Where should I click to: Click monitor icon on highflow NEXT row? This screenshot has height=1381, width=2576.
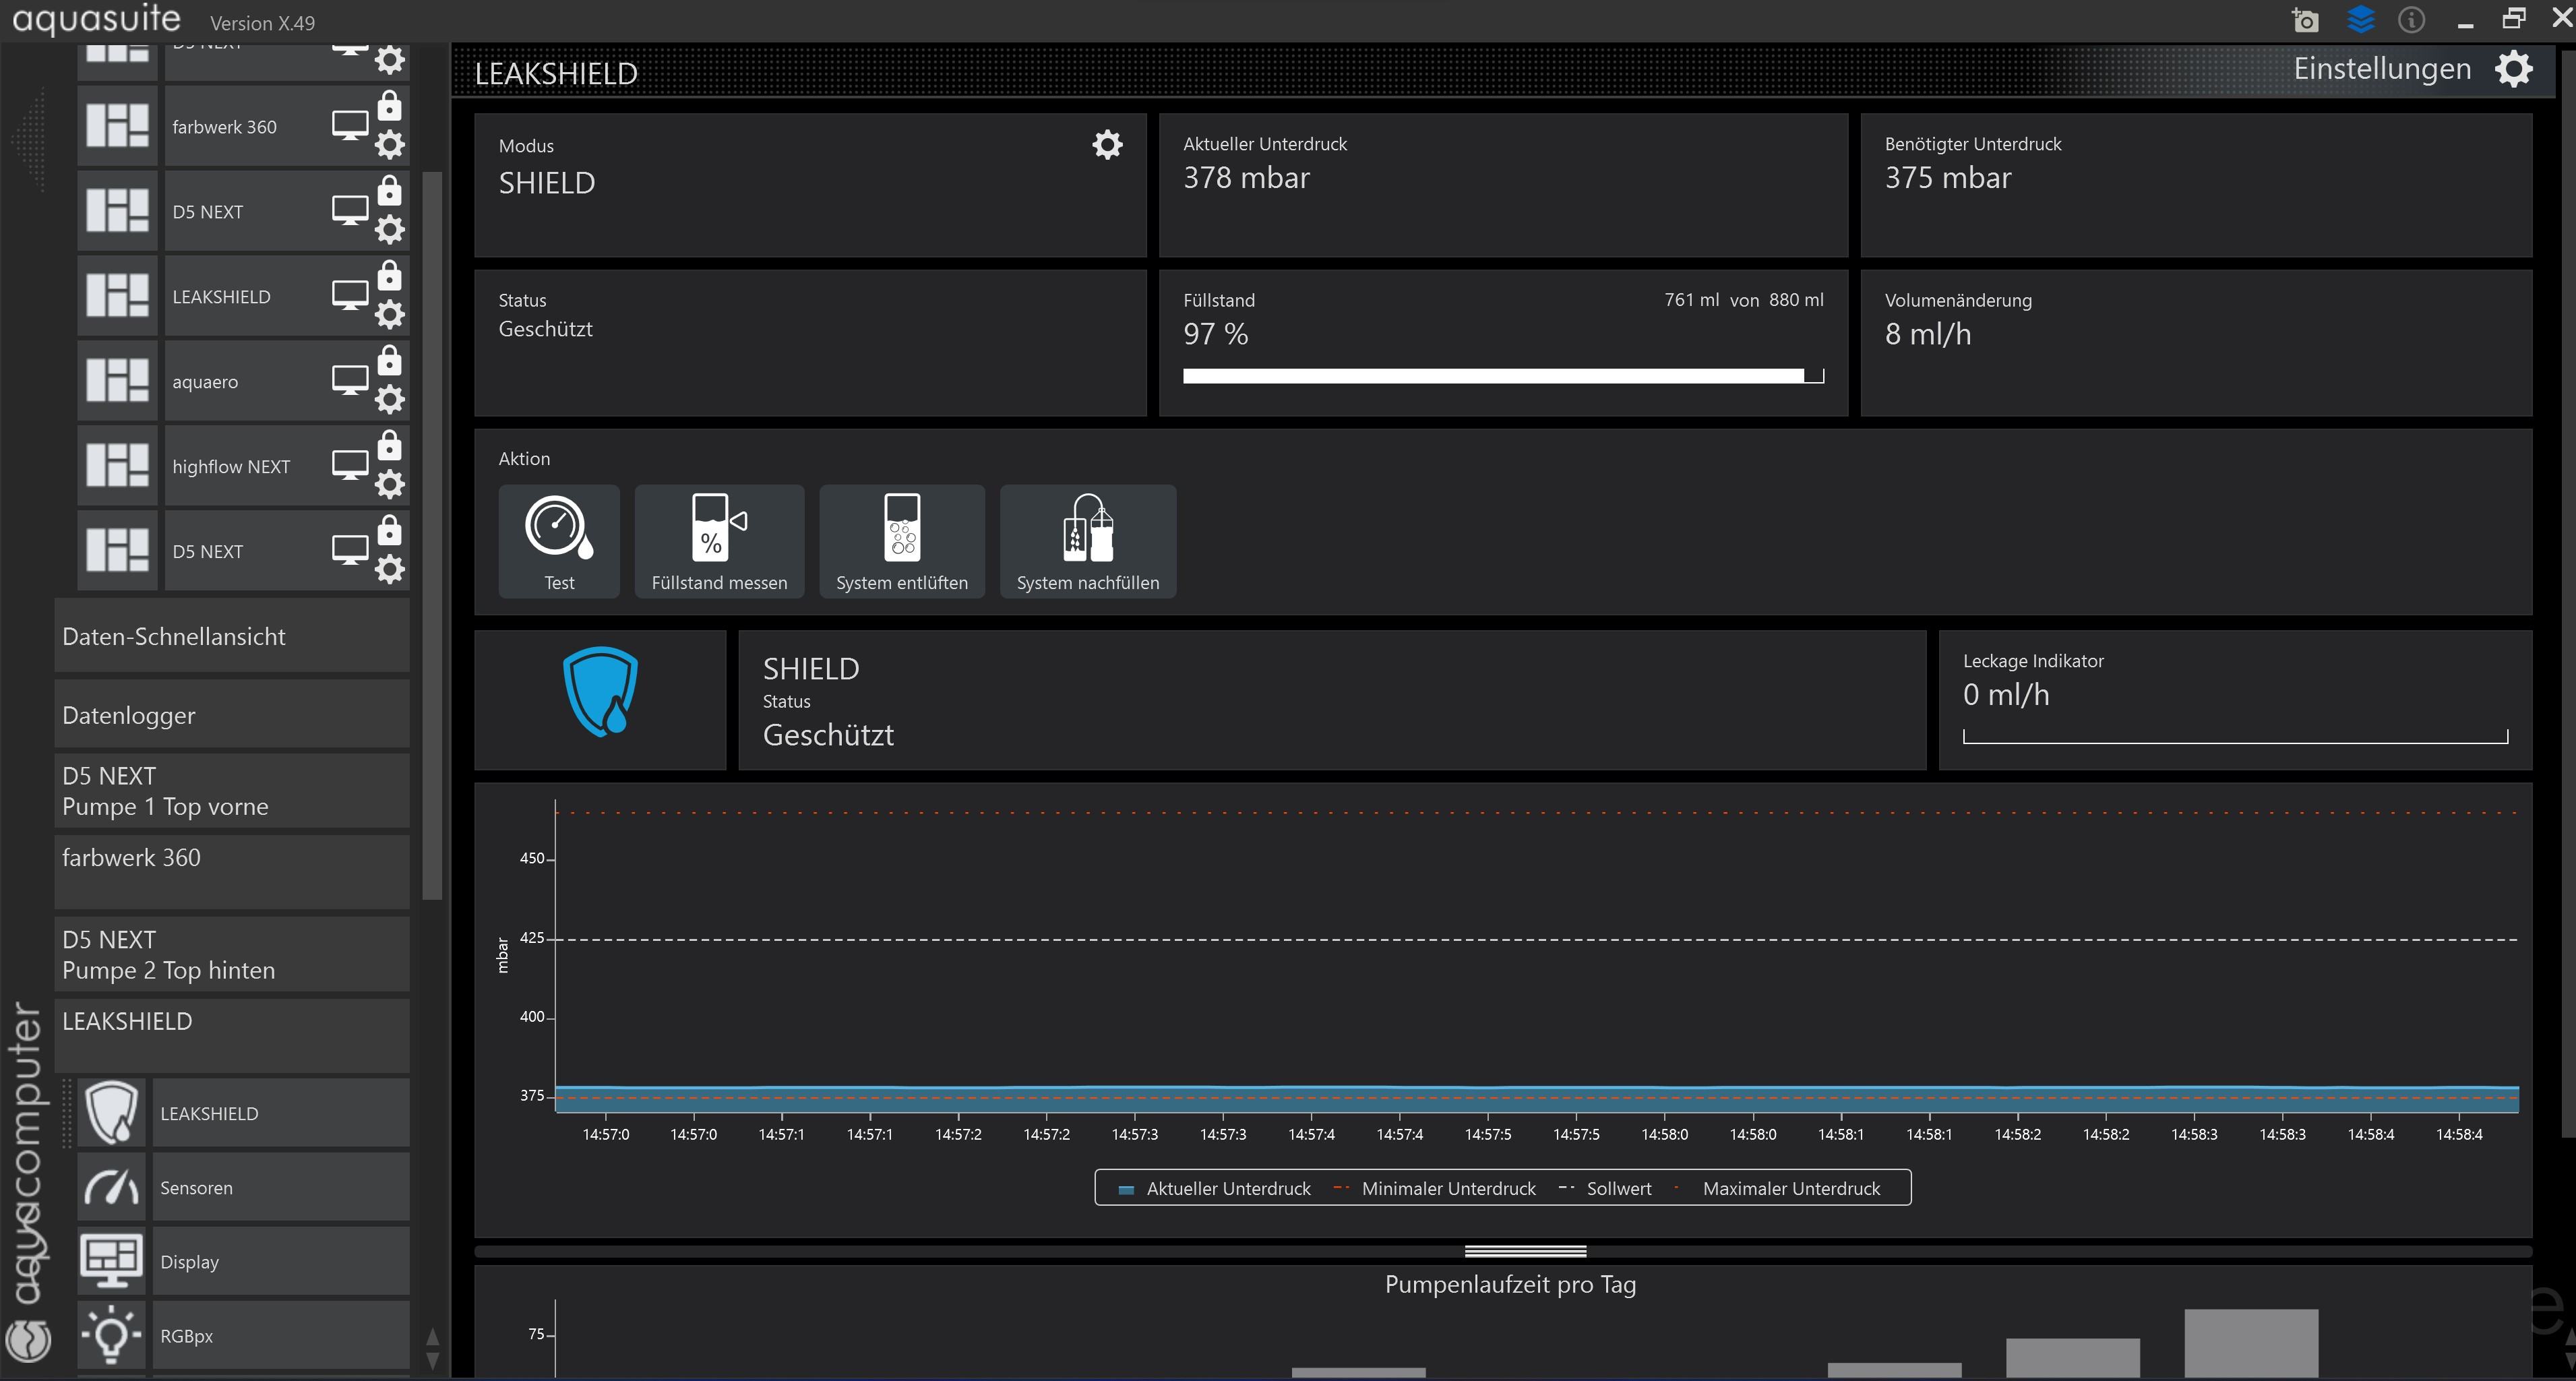coord(350,466)
